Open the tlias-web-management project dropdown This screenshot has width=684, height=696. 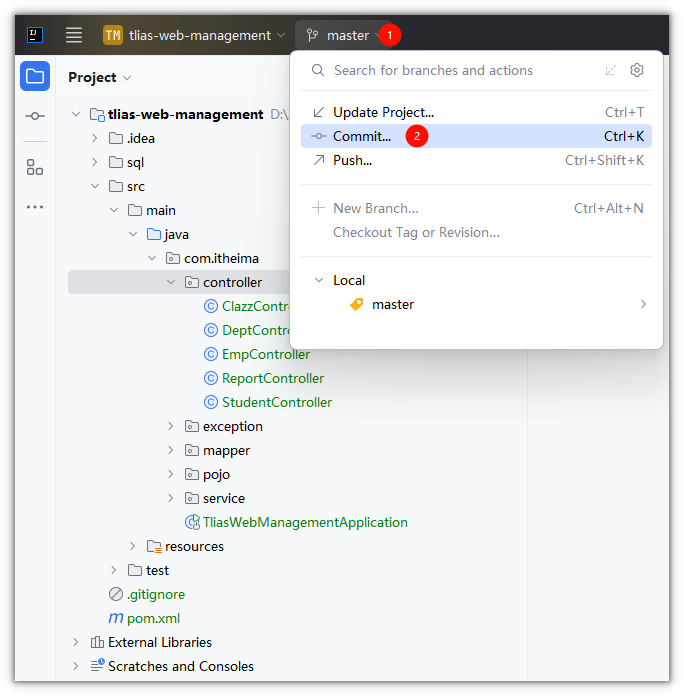point(194,35)
